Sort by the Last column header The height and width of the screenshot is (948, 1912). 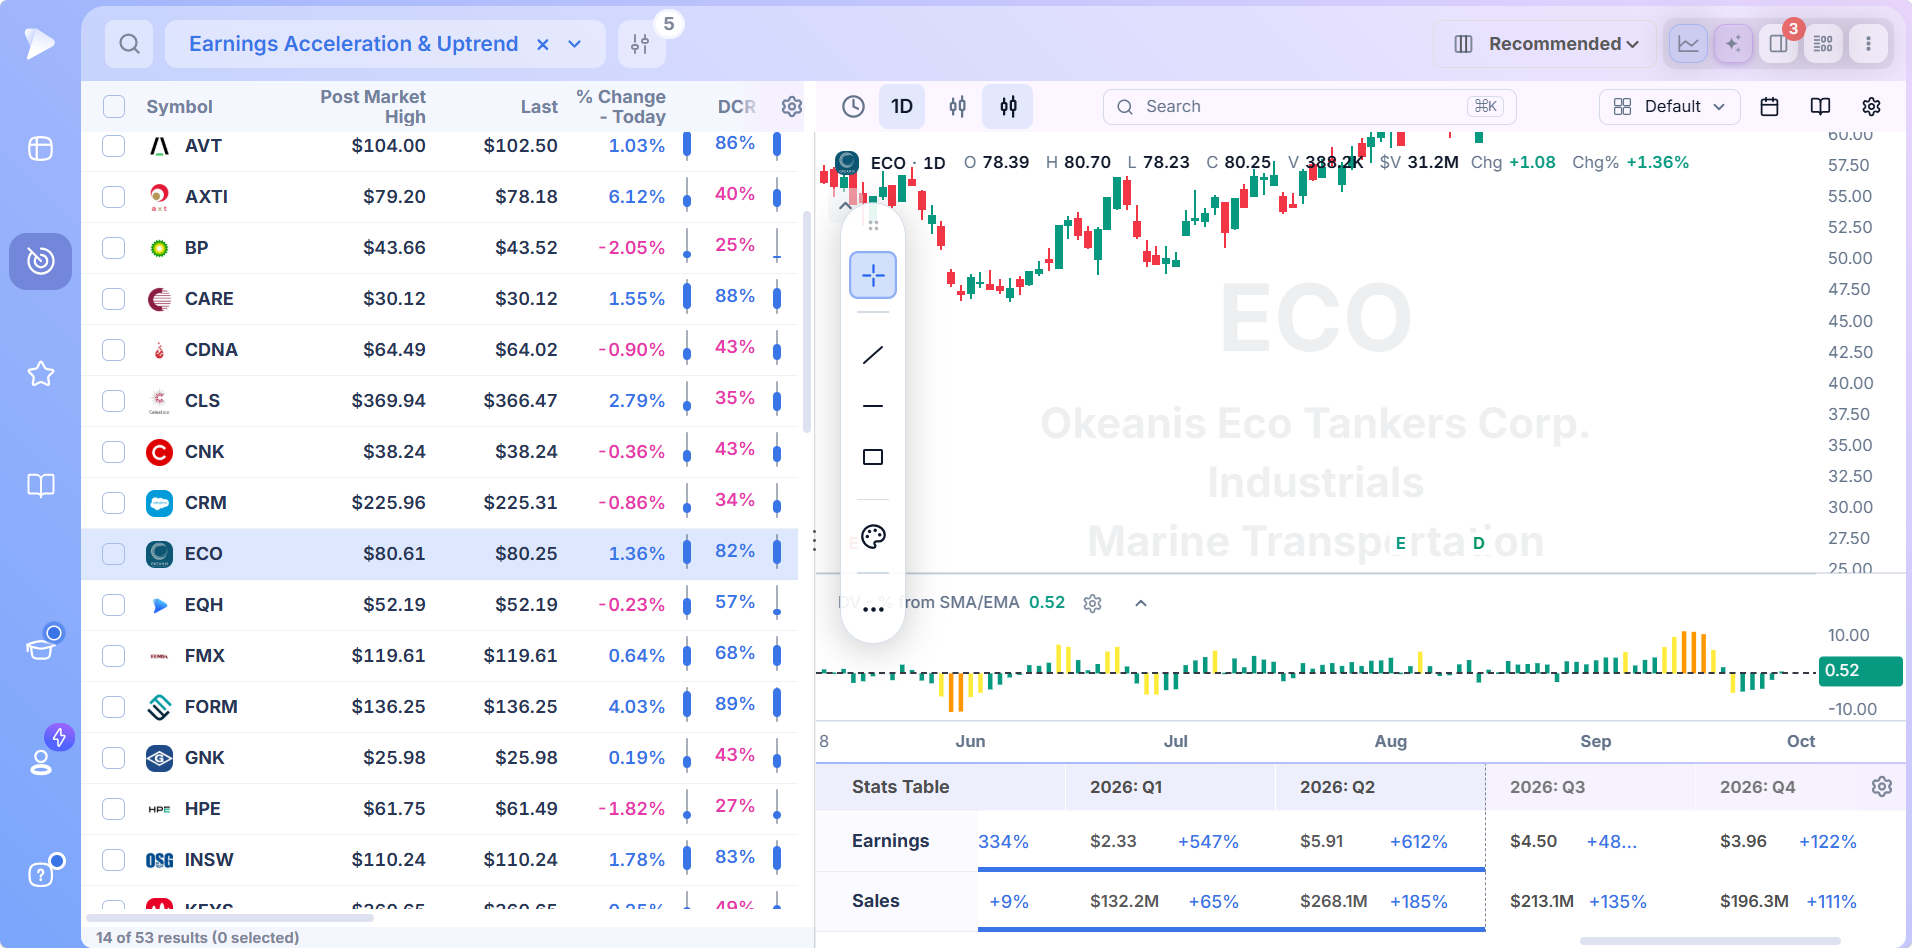tap(539, 107)
